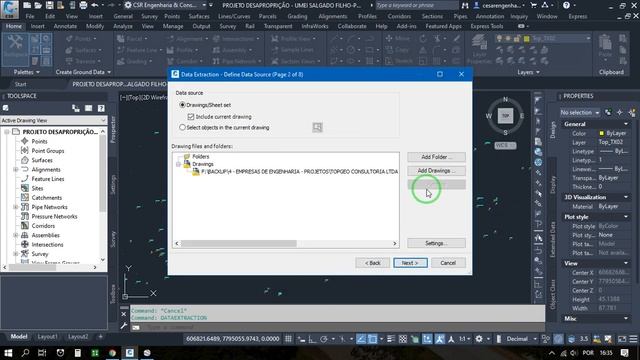Click the quick select icon in the Properties panel
This screenshot has height=360, width=640.
click(632, 112)
